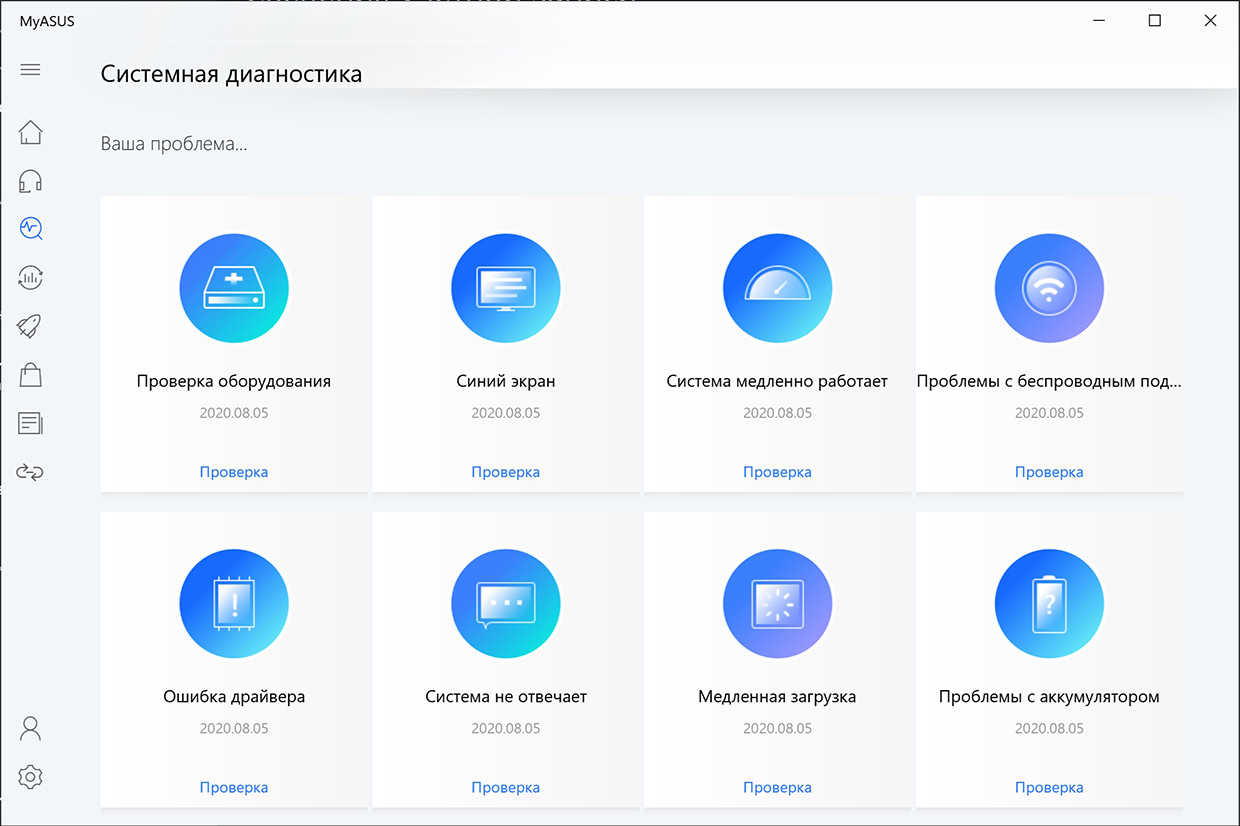
Task: Select the Система не отвечает card icon
Action: click(x=505, y=604)
